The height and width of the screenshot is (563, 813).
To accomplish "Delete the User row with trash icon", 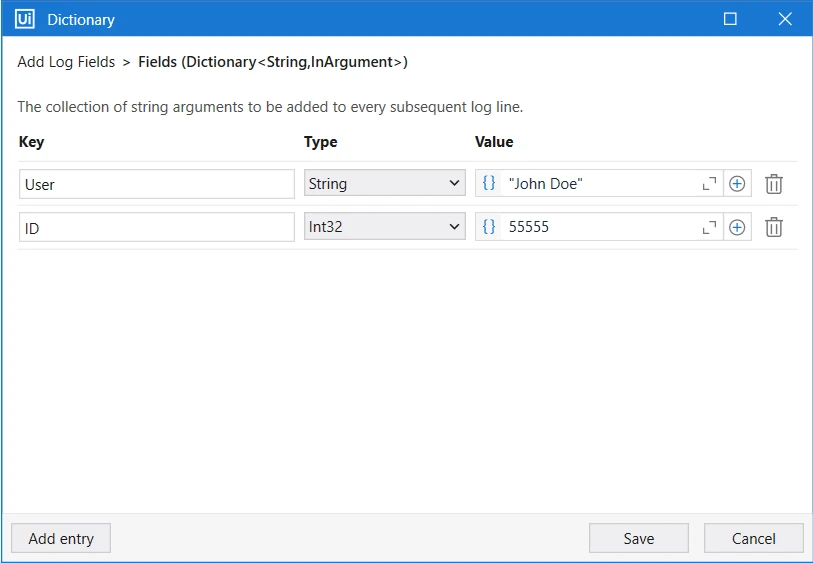I will (774, 184).
